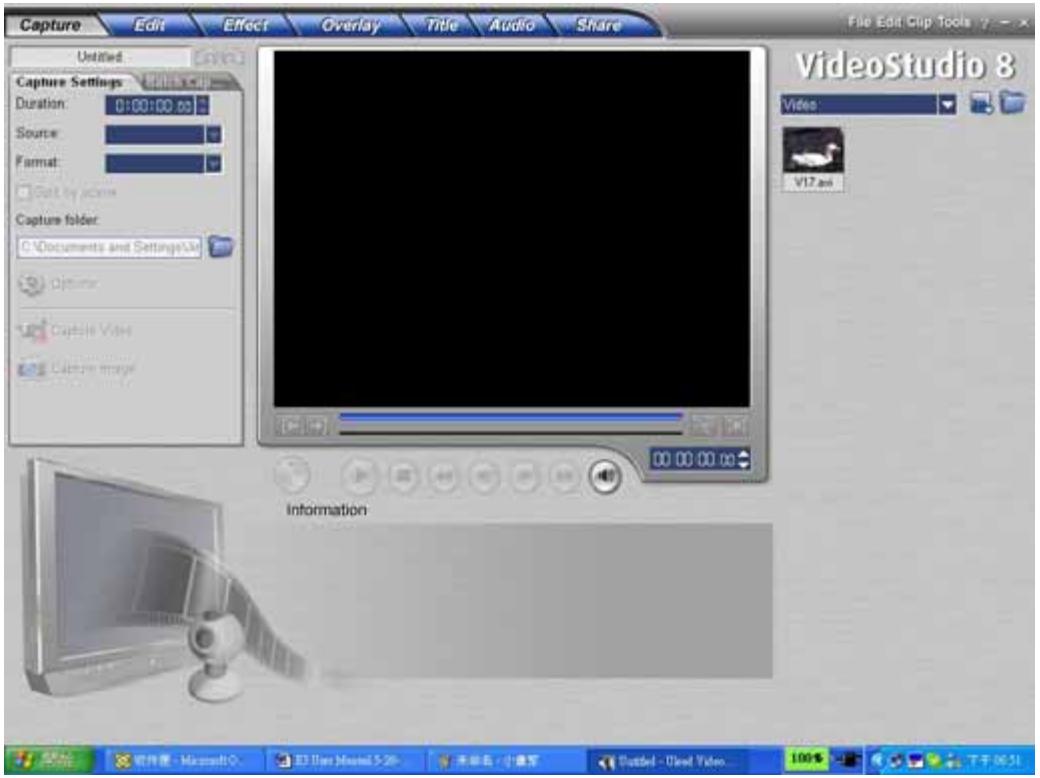Click the 100% indicator in taskbar

[x=807, y=759]
